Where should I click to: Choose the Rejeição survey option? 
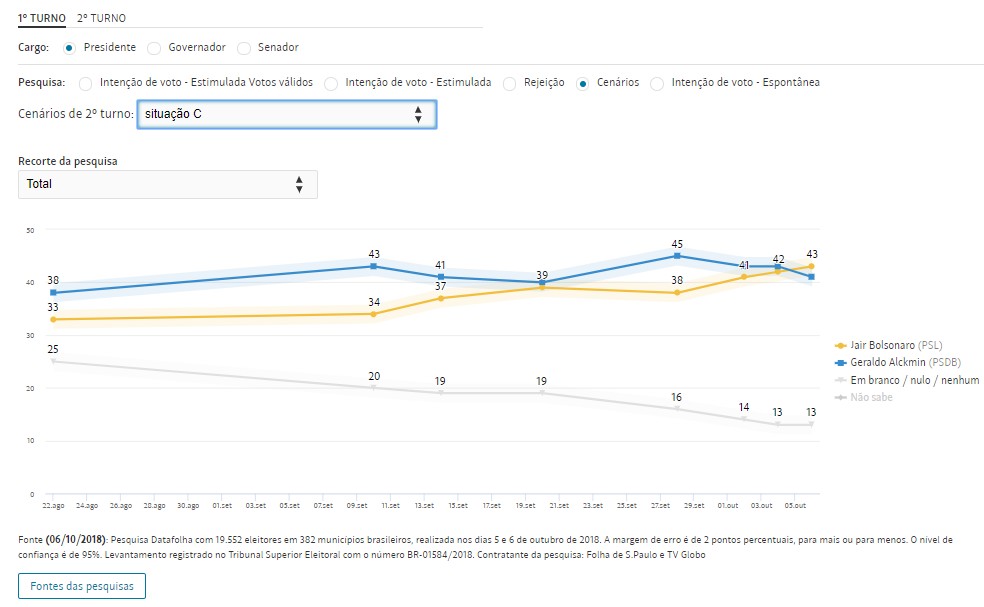[x=511, y=83]
